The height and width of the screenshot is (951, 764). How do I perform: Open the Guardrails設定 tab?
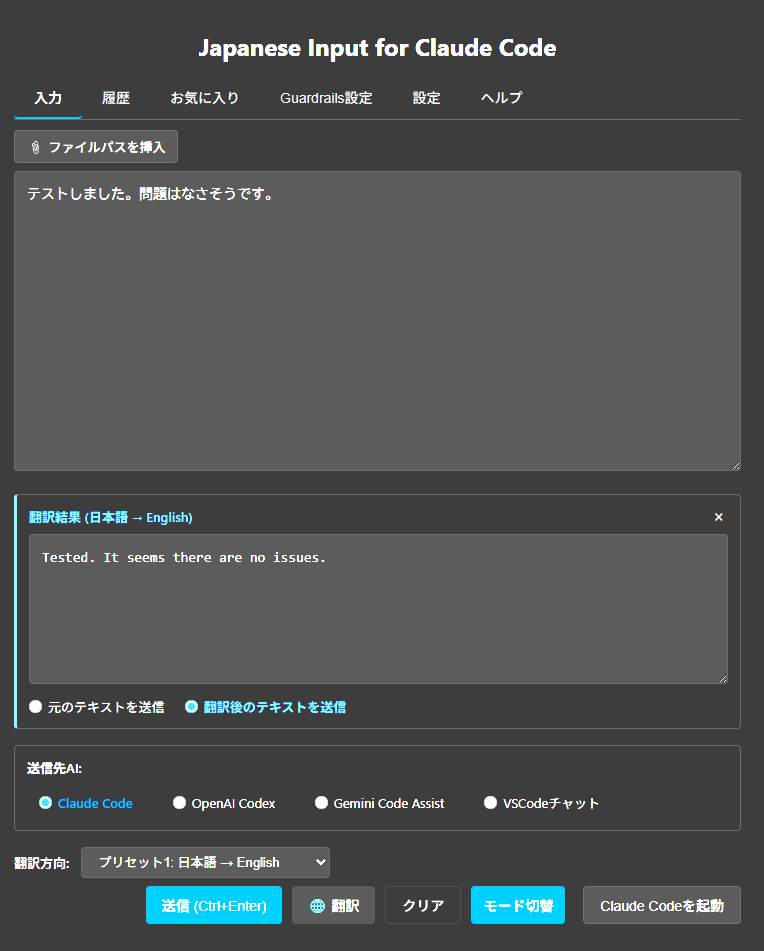[326, 98]
